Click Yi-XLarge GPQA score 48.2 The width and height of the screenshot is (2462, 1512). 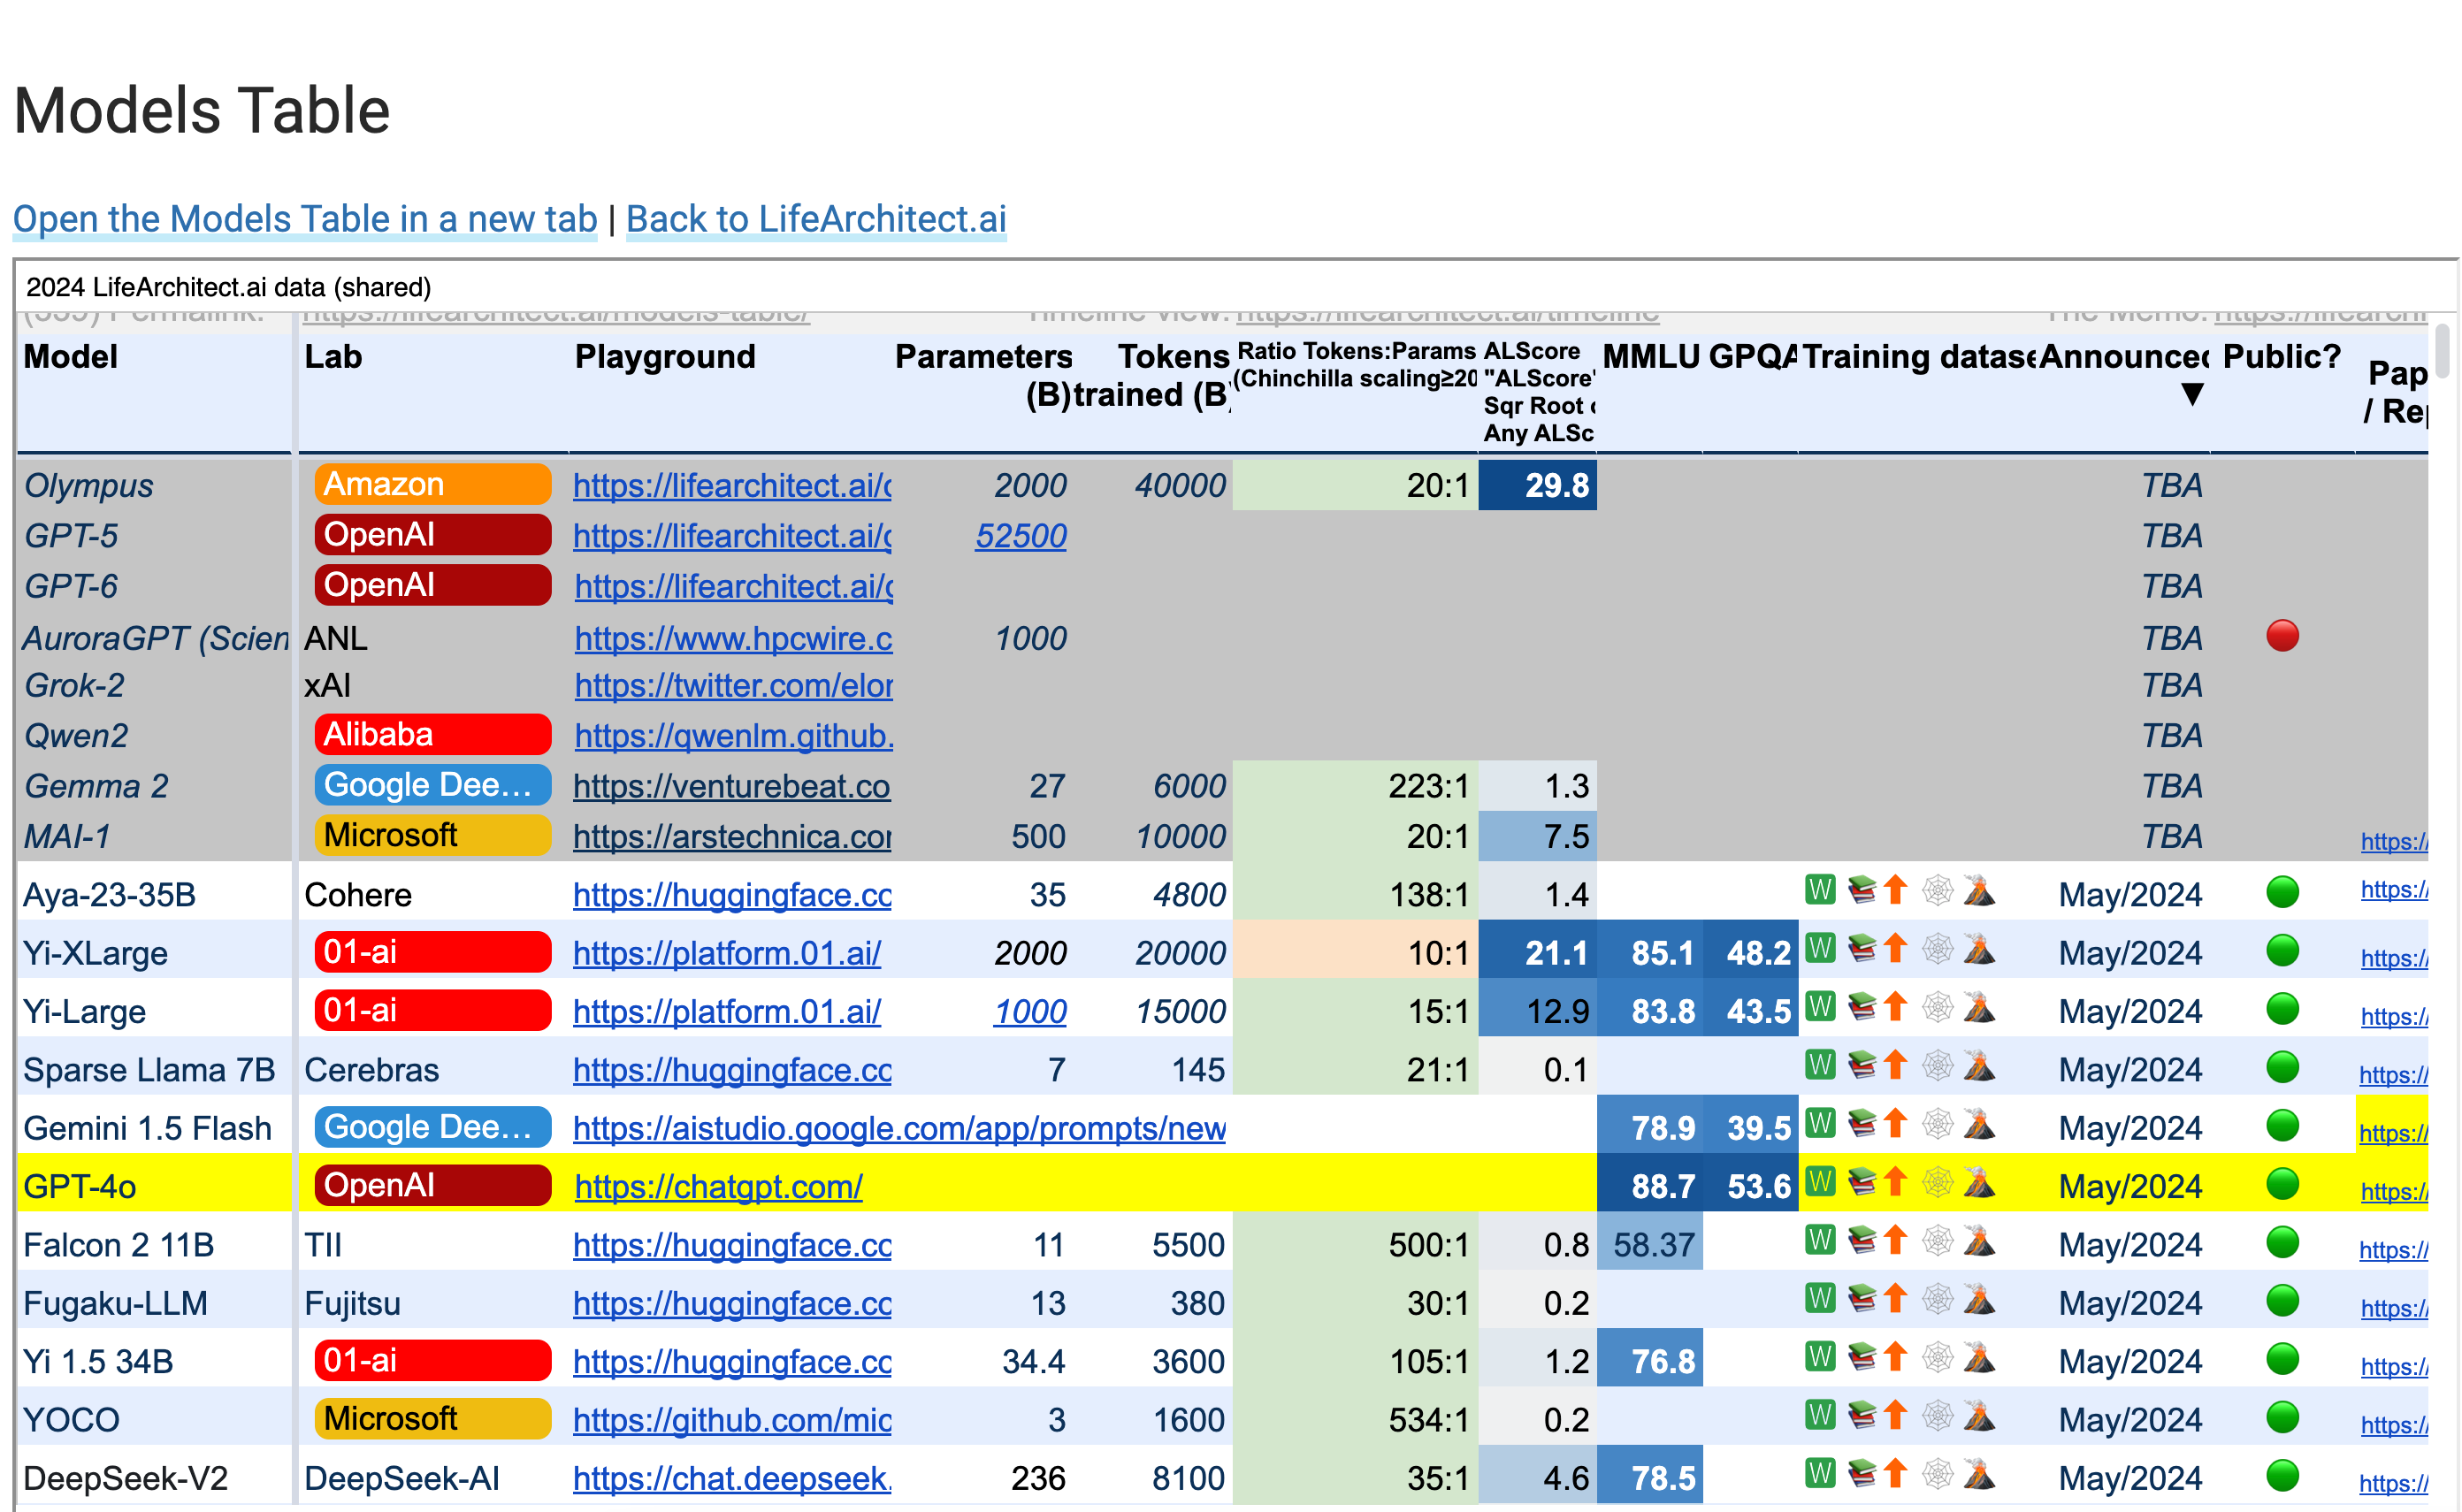point(1750,949)
